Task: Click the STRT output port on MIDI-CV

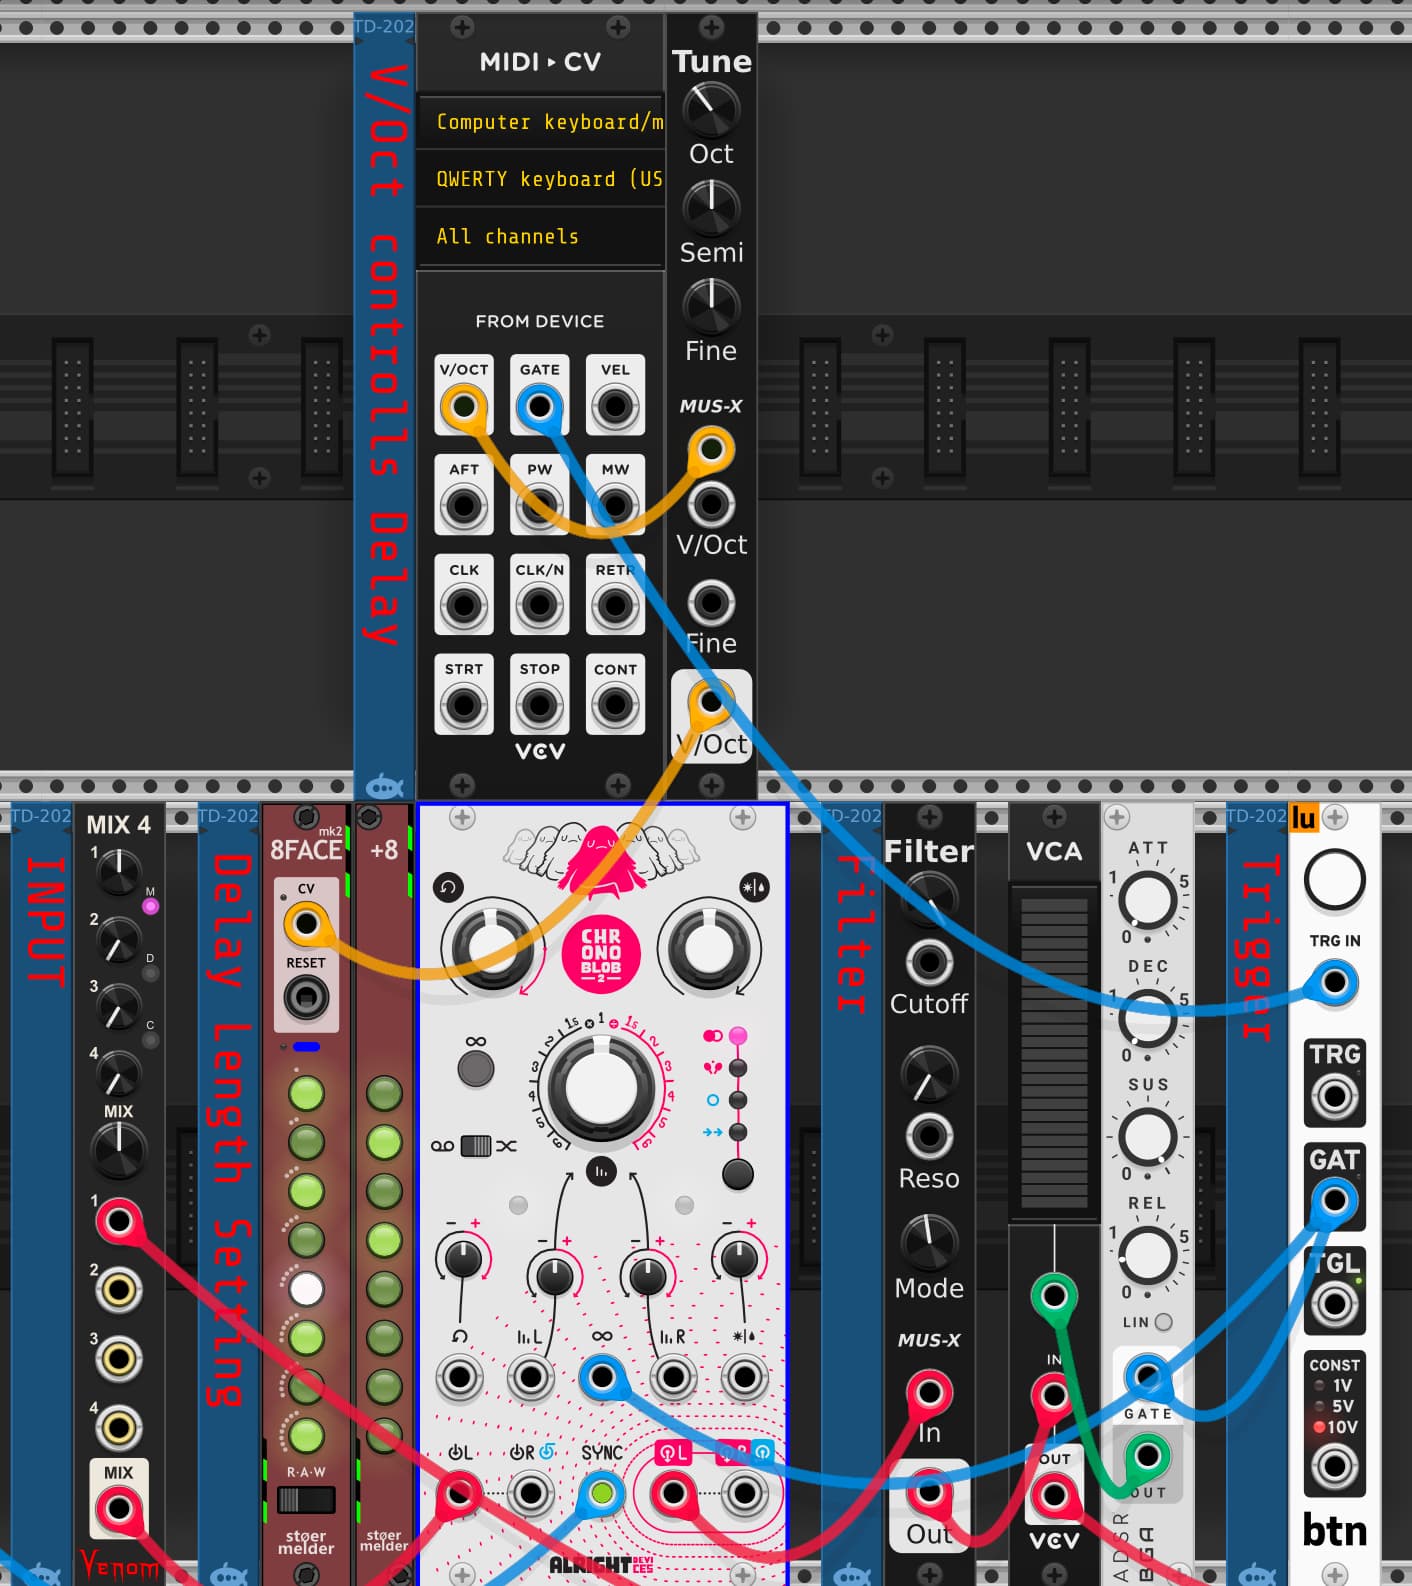Action: (464, 705)
